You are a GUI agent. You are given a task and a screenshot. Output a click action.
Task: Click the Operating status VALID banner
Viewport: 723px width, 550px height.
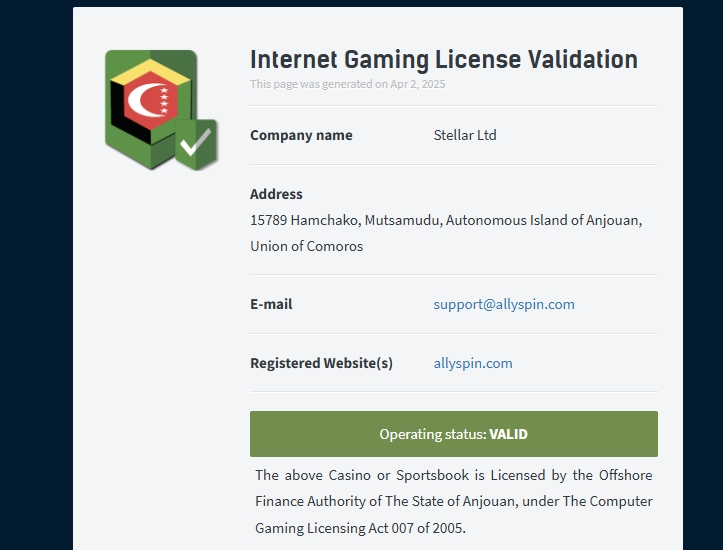click(x=454, y=434)
